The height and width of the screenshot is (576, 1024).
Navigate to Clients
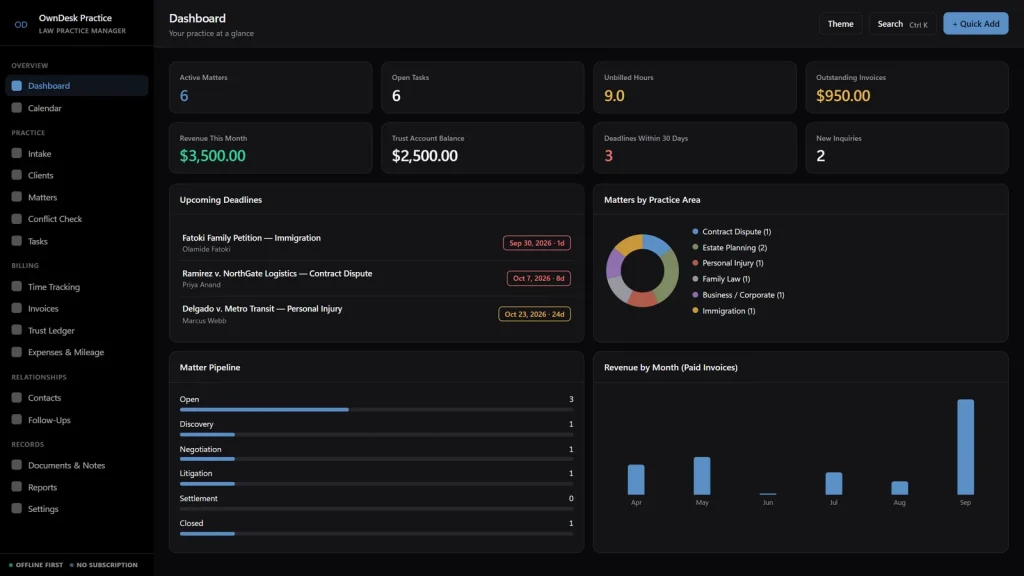(76, 175)
